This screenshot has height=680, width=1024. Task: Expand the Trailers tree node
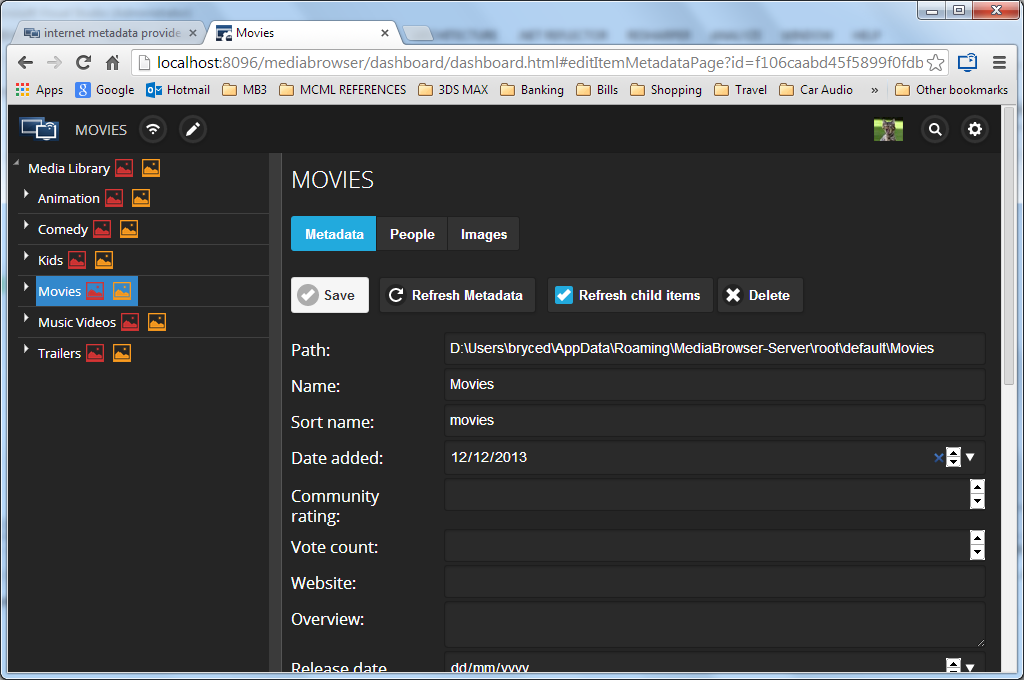point(26,349)
